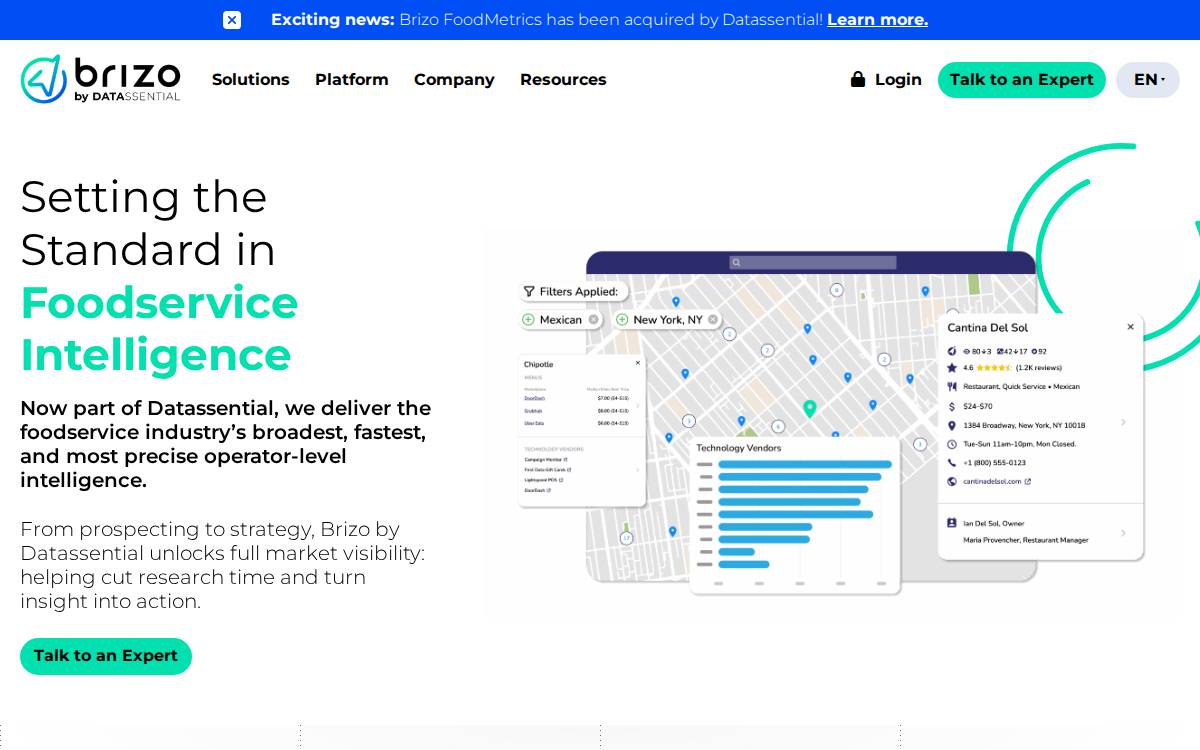This screenshot has height=750, width=1200.
Task: Click the external link icon after cantinadelsol.com
Action: [1028, 481]
